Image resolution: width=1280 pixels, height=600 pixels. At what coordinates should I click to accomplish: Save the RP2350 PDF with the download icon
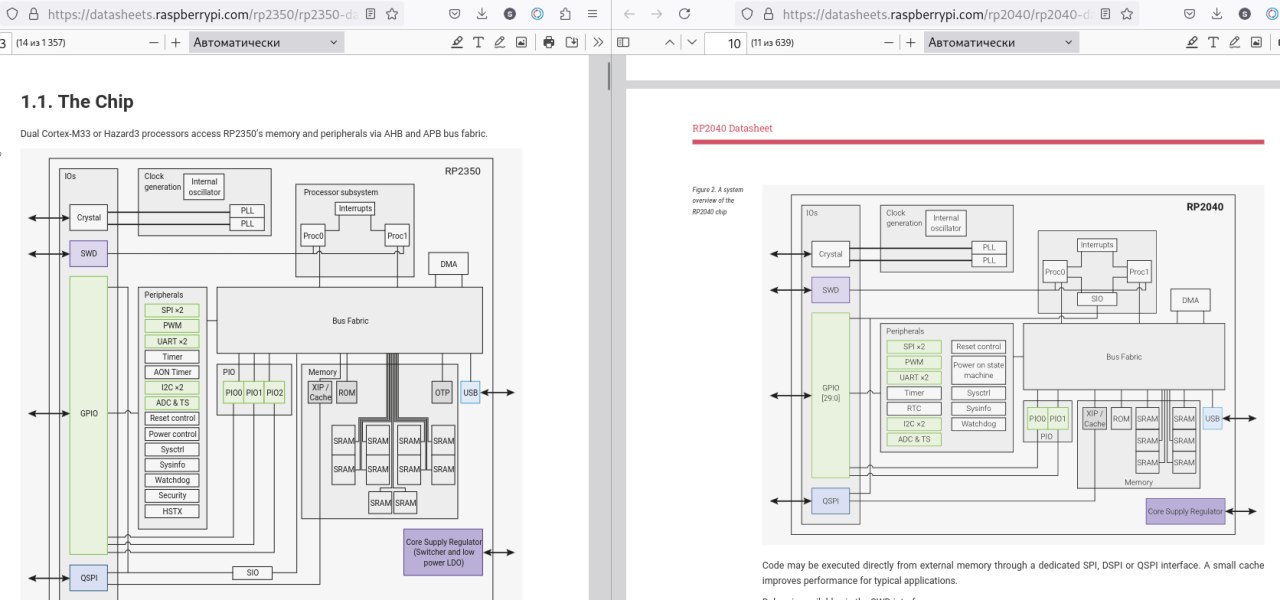point(571,42)
